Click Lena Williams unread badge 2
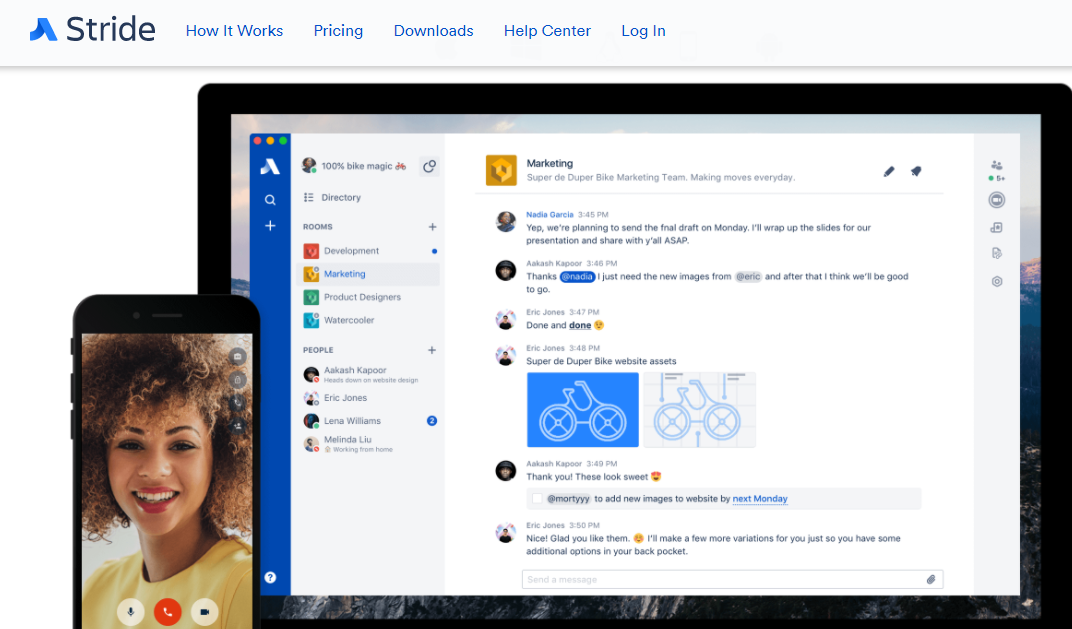The width and height of the screenshot is (1072, 629). point(432,420)
